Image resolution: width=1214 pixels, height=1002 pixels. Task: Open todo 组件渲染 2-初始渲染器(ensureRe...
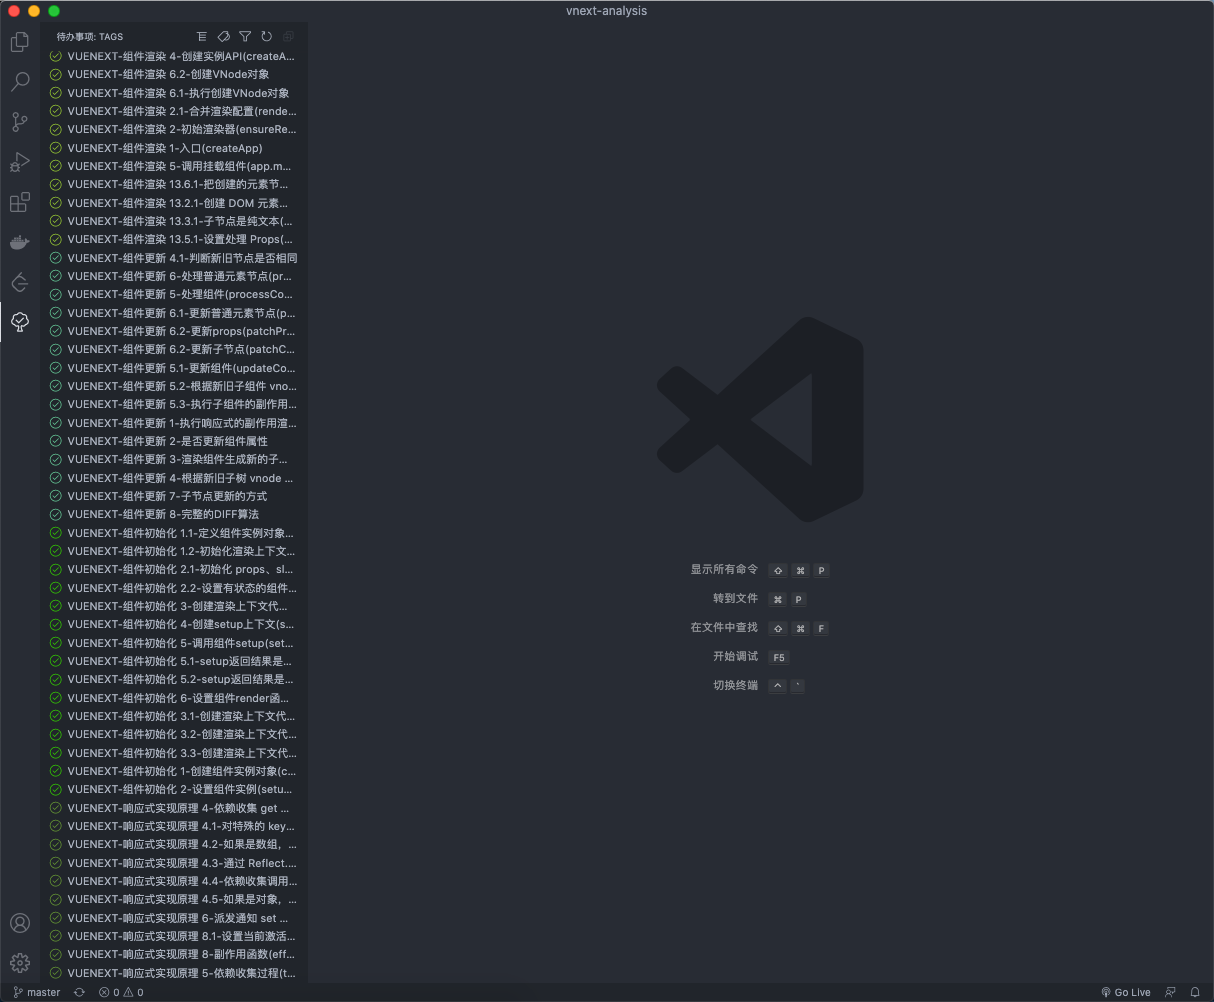[x=174, y=129]
